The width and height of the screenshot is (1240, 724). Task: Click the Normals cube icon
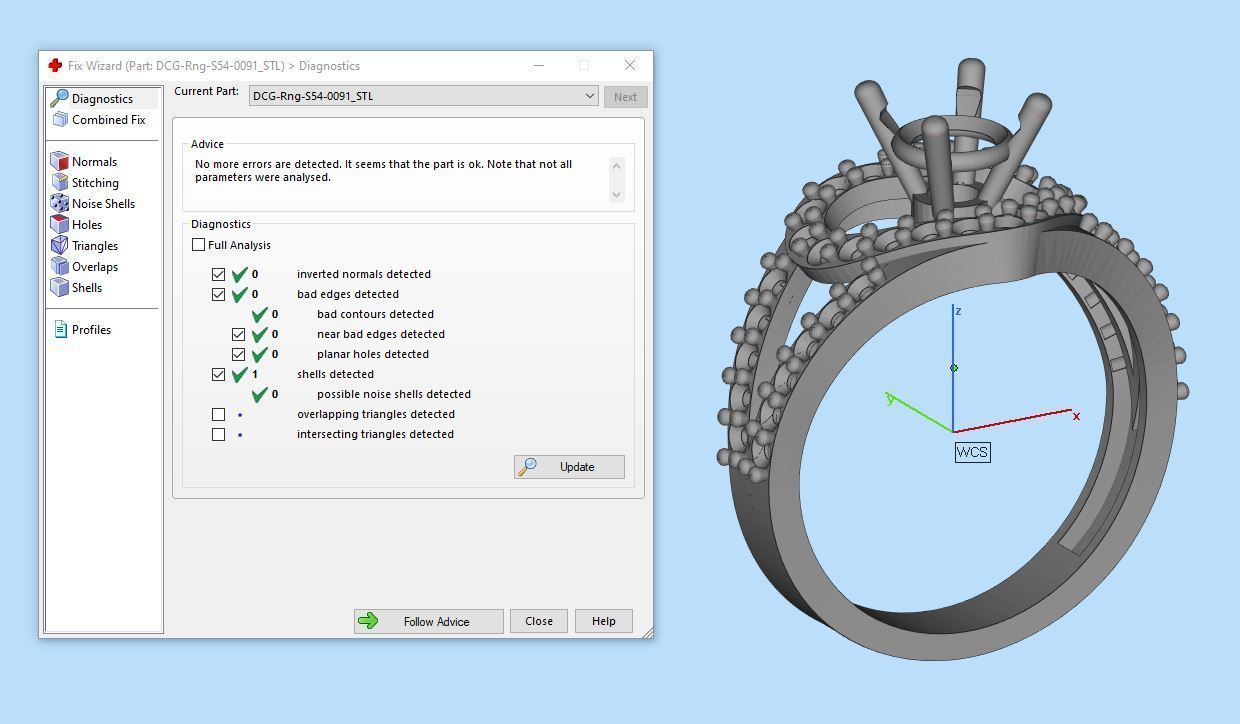[x=60, y=161]
